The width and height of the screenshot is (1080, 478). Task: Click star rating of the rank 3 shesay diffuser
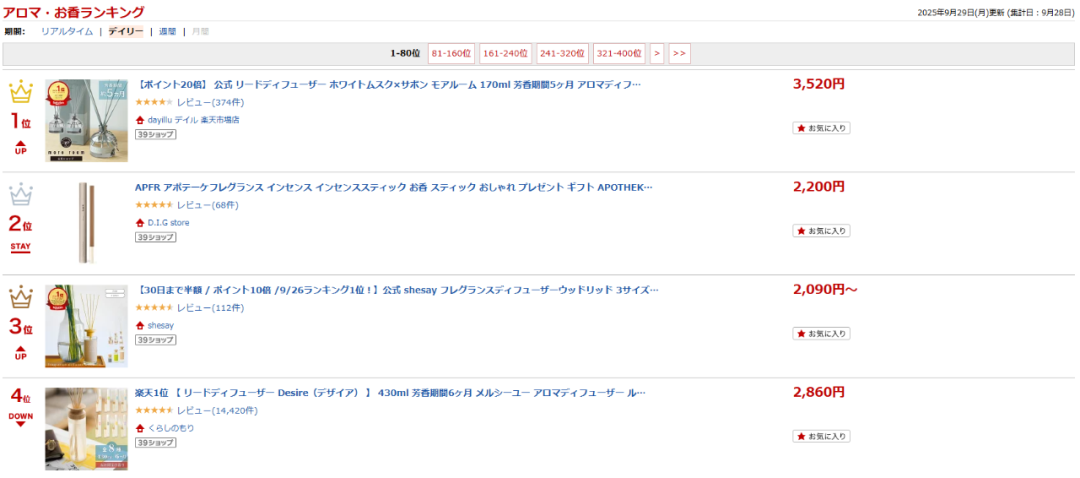pos(153,308)
